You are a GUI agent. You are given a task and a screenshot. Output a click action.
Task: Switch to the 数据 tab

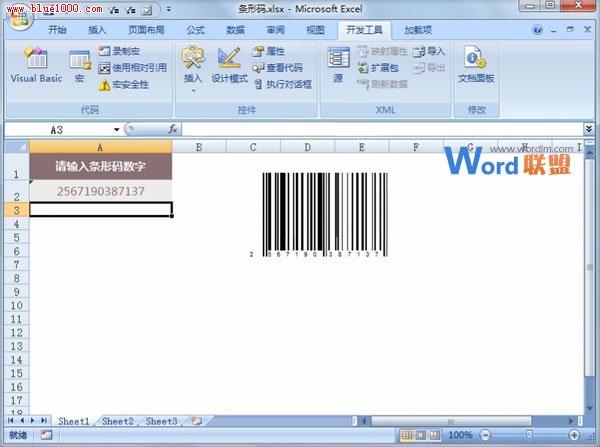(x=235, y=30)
